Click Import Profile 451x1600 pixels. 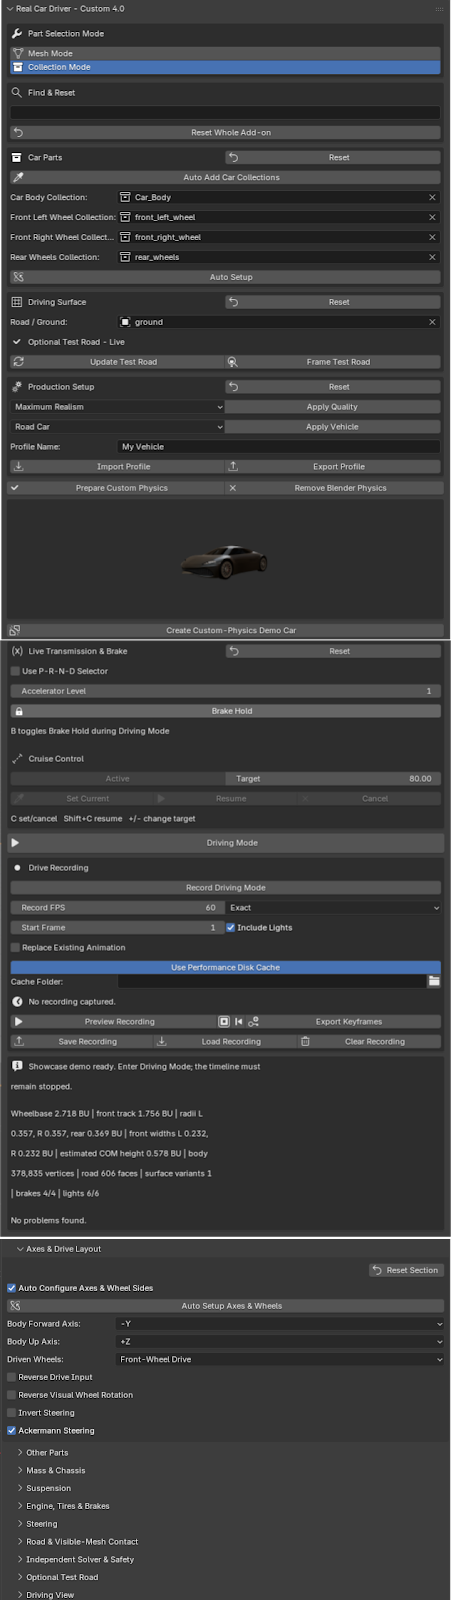coord(117,467)
